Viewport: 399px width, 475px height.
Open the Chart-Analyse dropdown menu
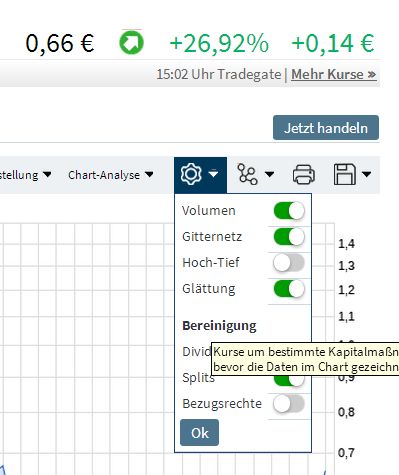(x=111, y=175)
